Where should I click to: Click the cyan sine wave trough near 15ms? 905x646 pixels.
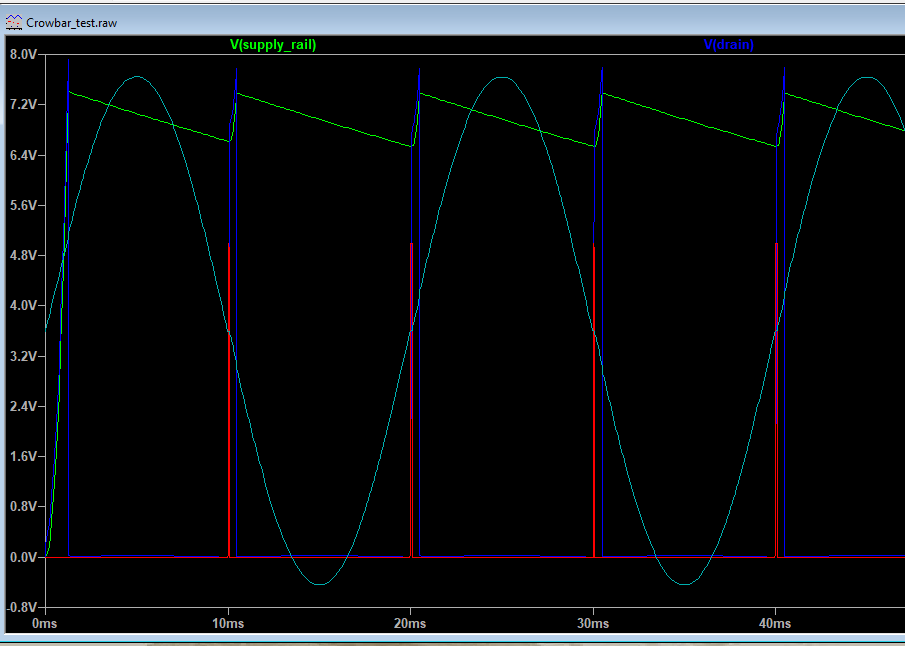(319, 583)
